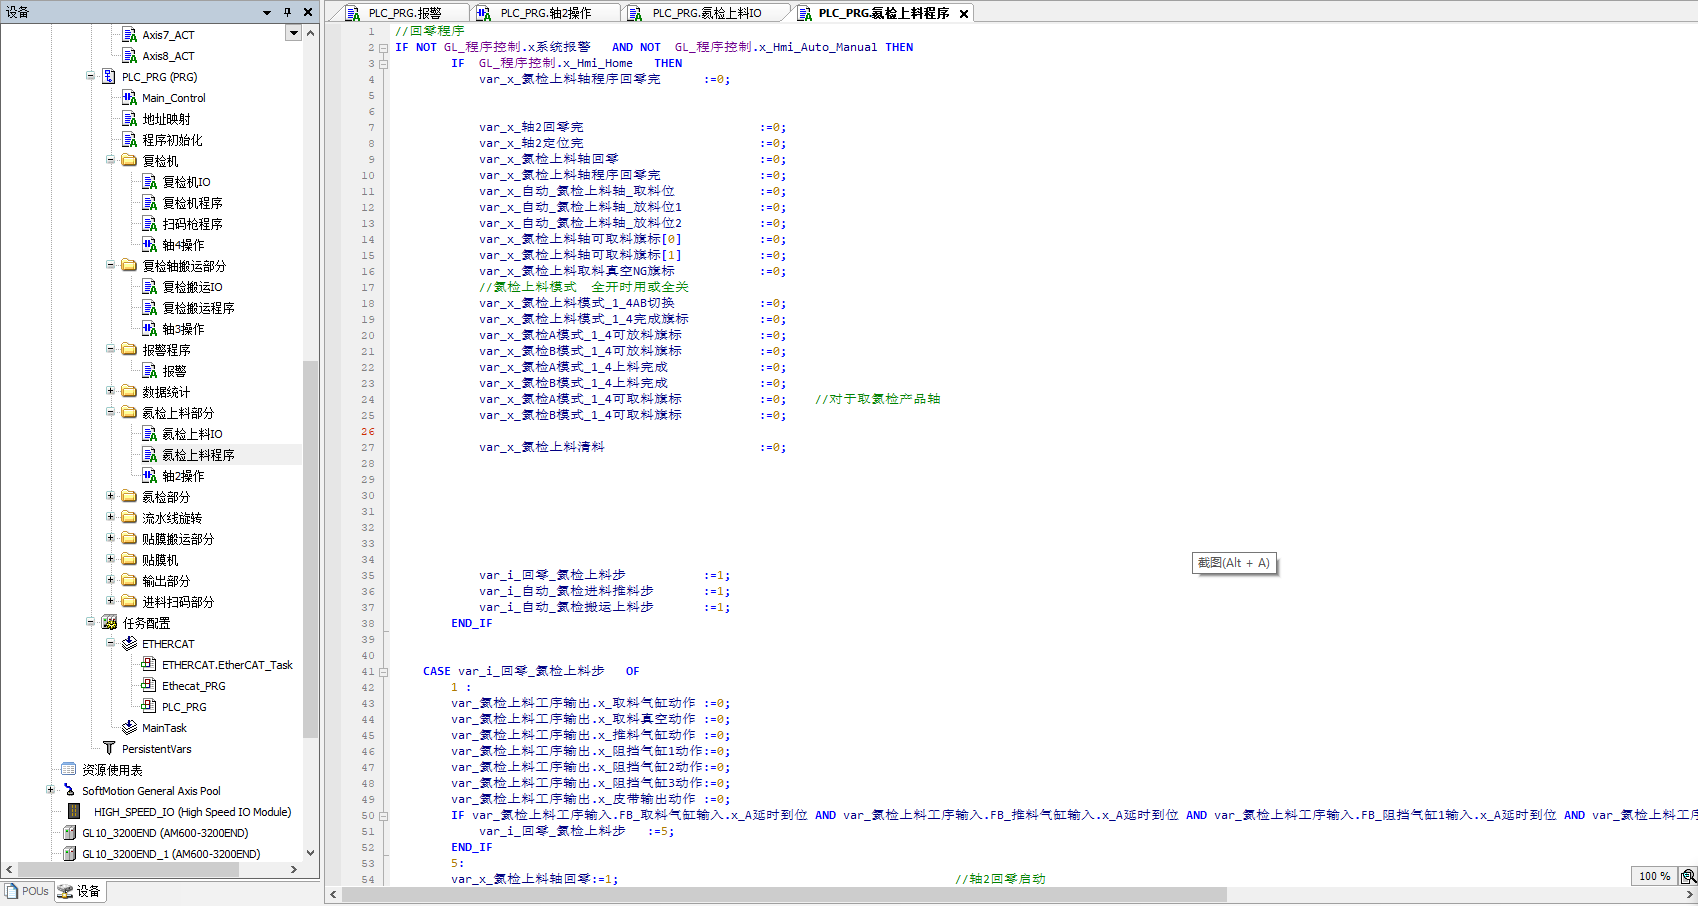Click the 轴4操作 action icon
Viewport: 1698px width, 906px height.
click(149, 245)
